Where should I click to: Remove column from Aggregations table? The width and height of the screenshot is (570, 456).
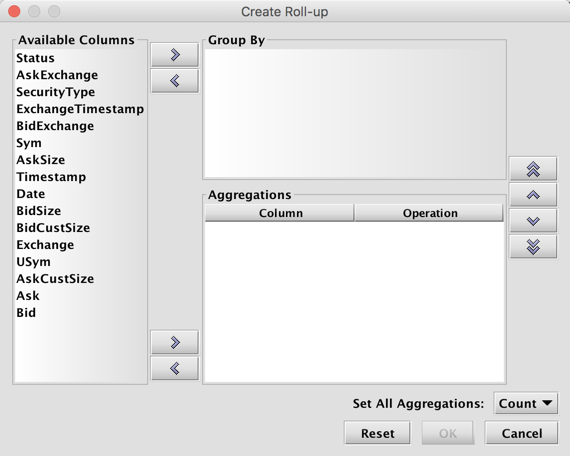pos(175,368)
